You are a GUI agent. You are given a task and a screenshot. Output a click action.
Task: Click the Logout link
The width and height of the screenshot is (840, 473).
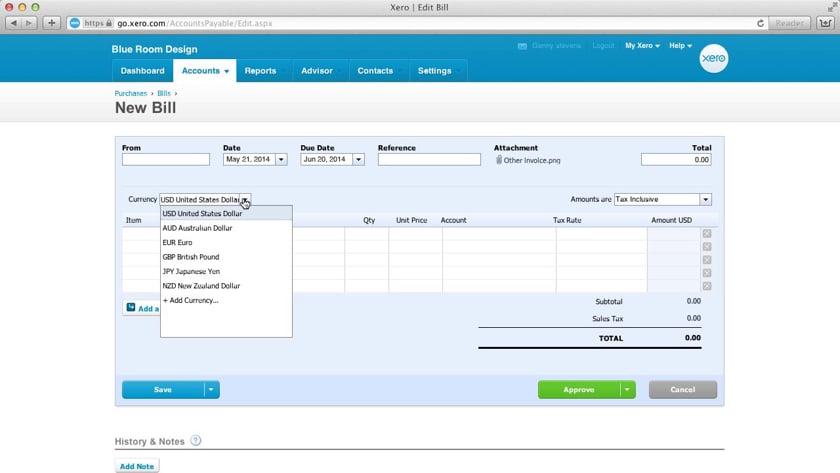pos(603,46)
